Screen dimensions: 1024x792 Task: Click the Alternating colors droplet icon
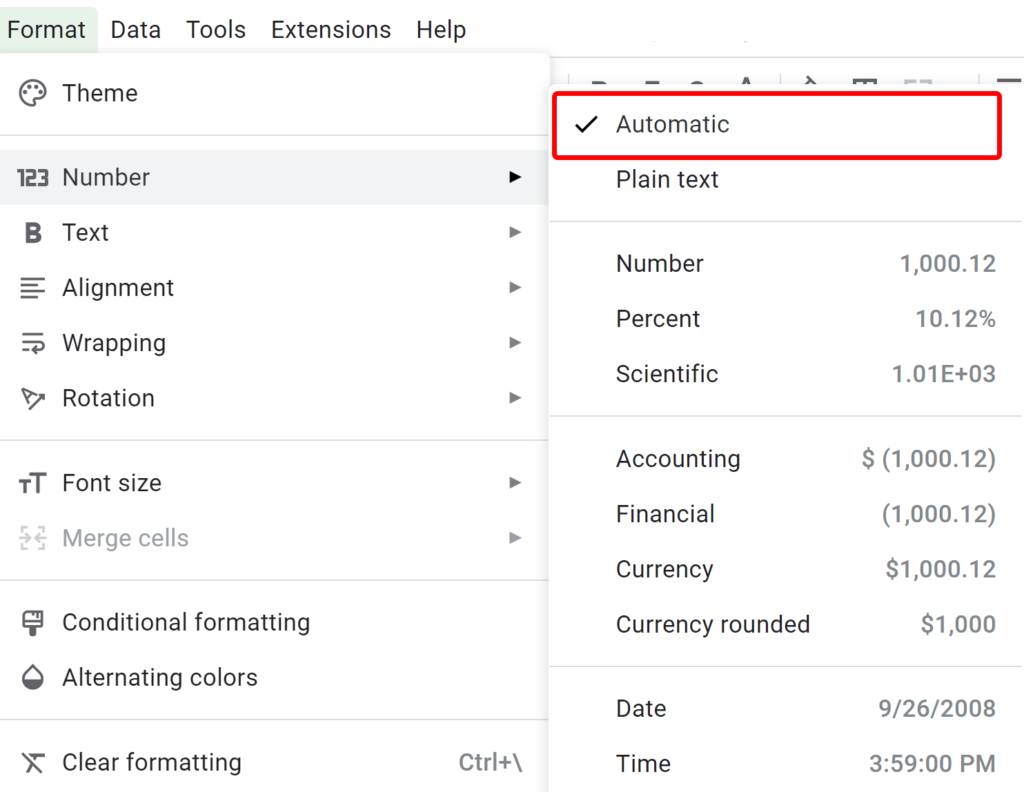coord(32,677)
